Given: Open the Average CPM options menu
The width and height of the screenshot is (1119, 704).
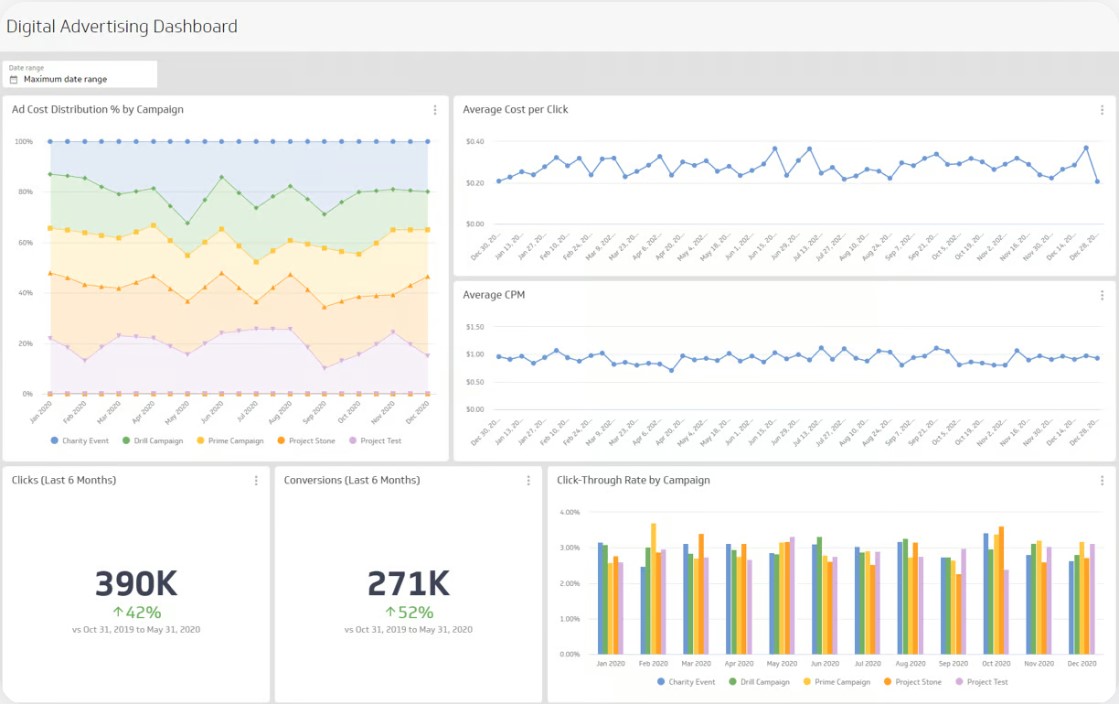Looking at the screenshot, I should [1101, 295].
